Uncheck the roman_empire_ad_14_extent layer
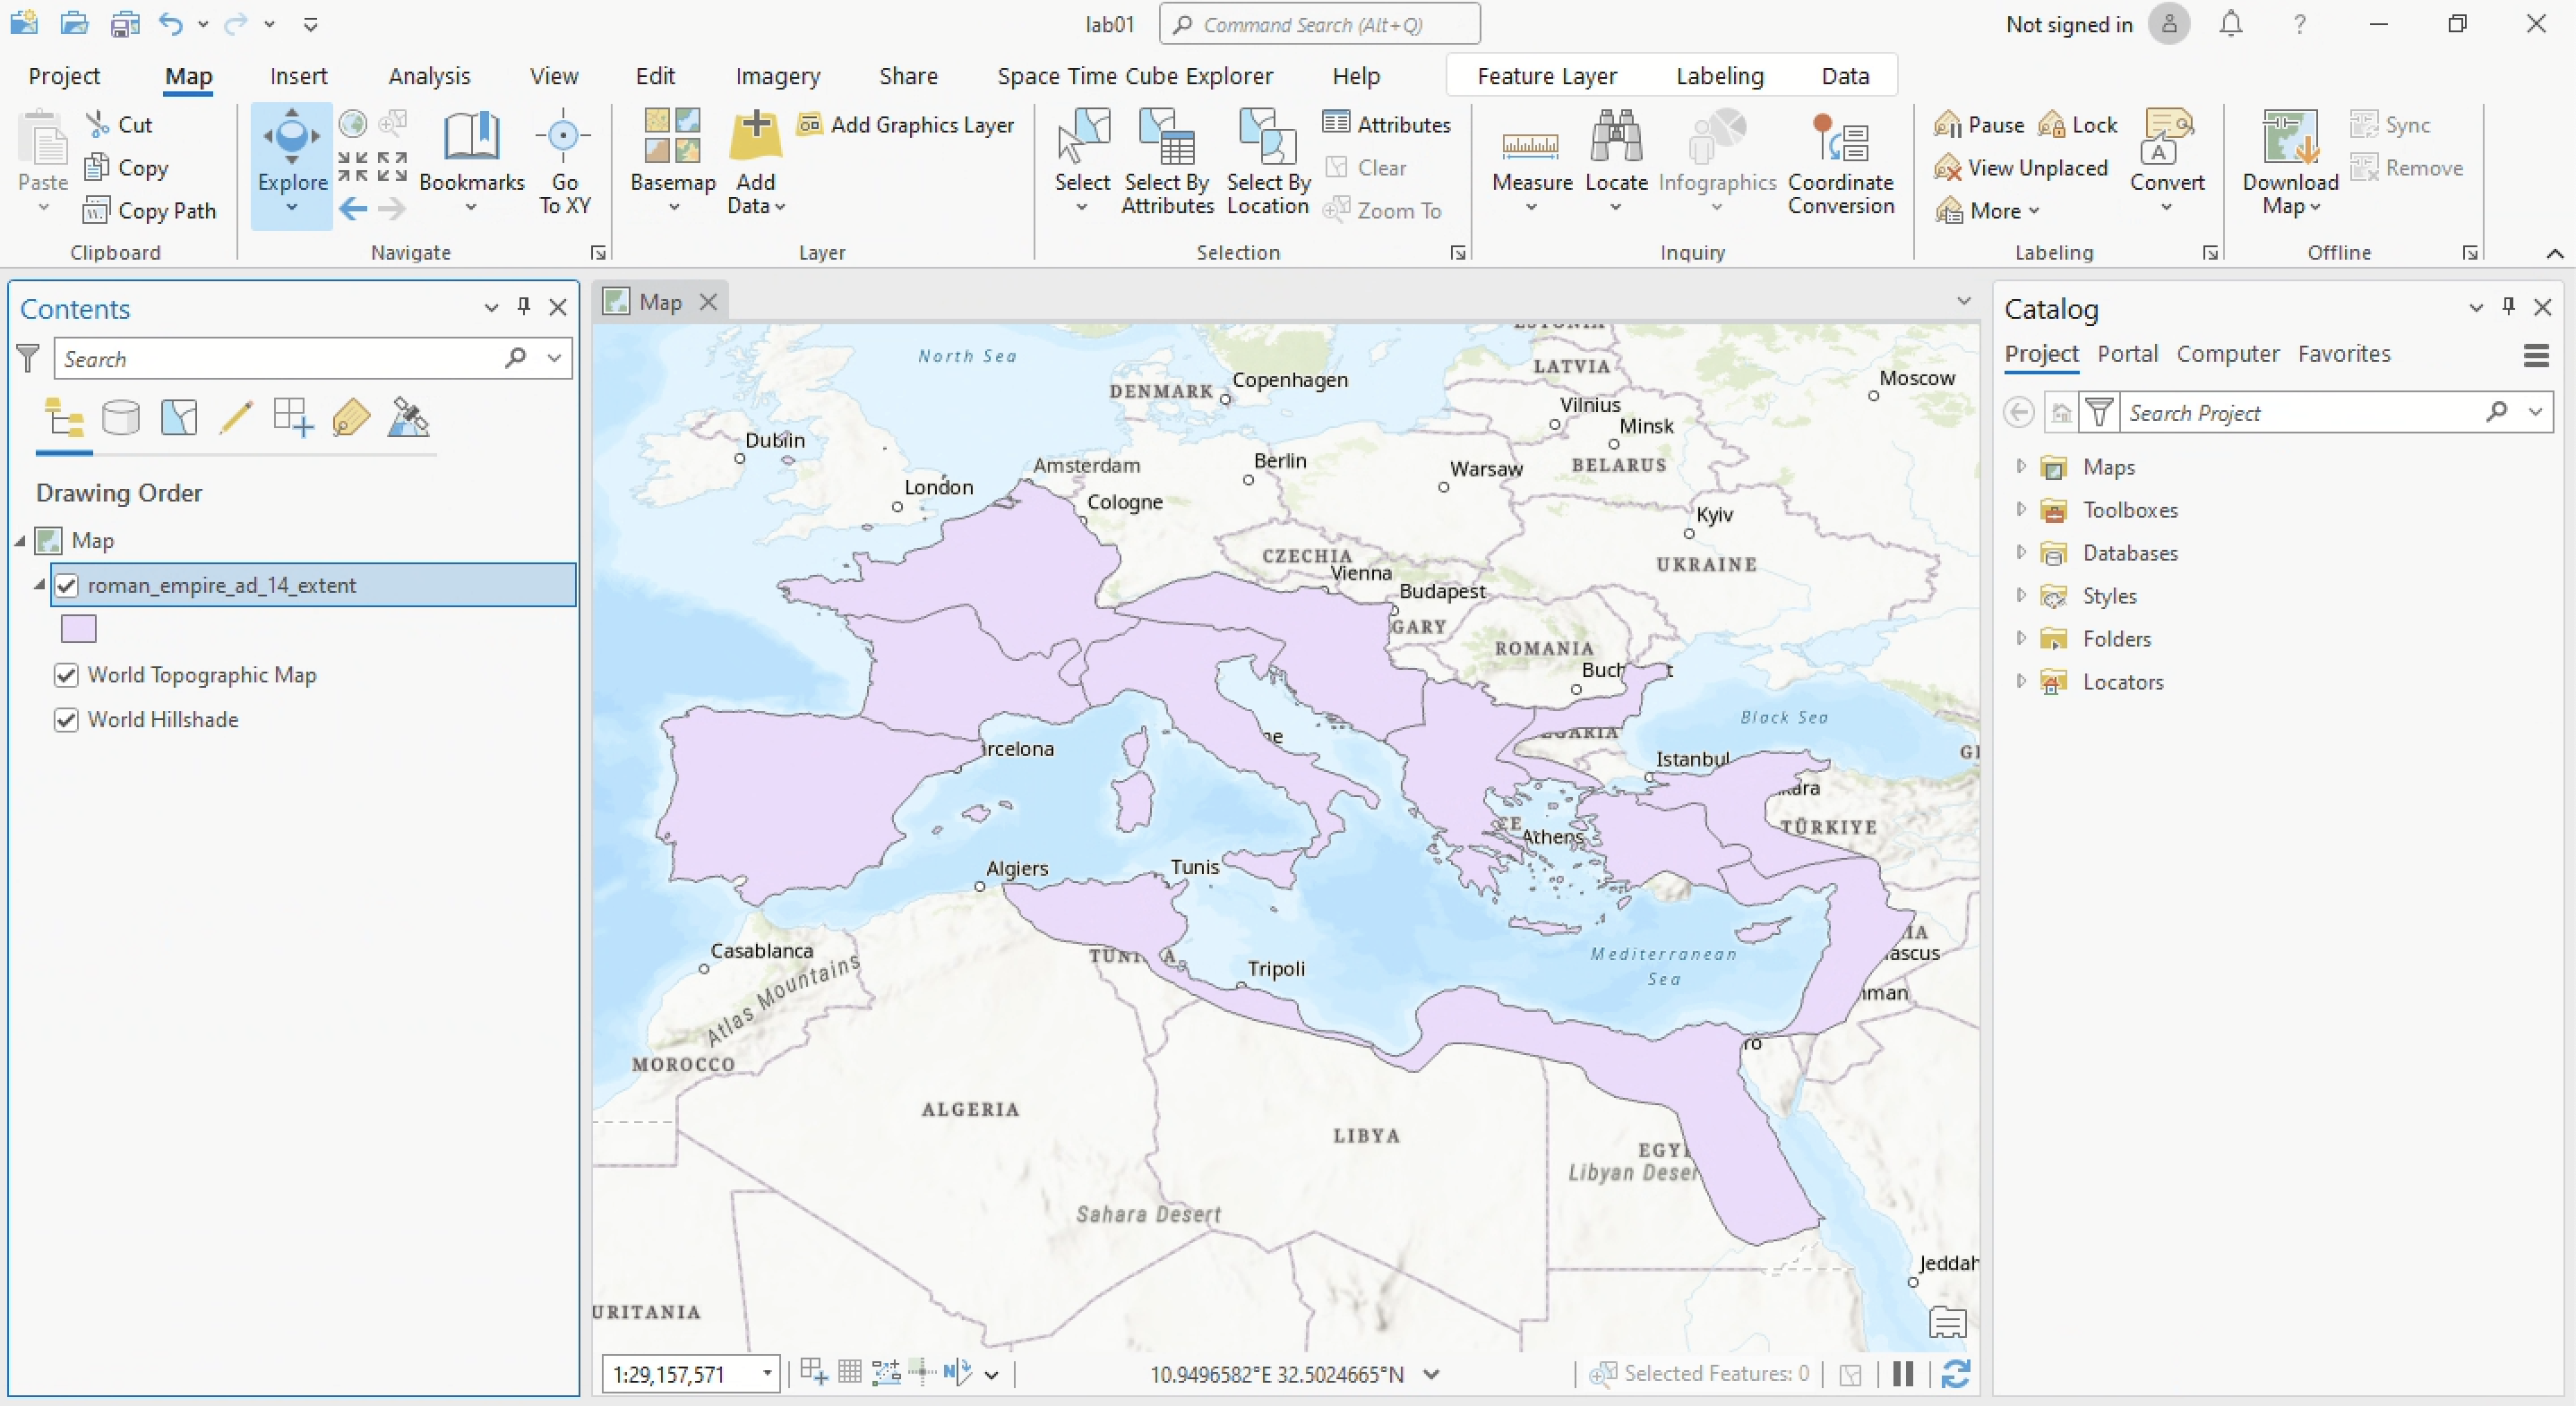 67,585
